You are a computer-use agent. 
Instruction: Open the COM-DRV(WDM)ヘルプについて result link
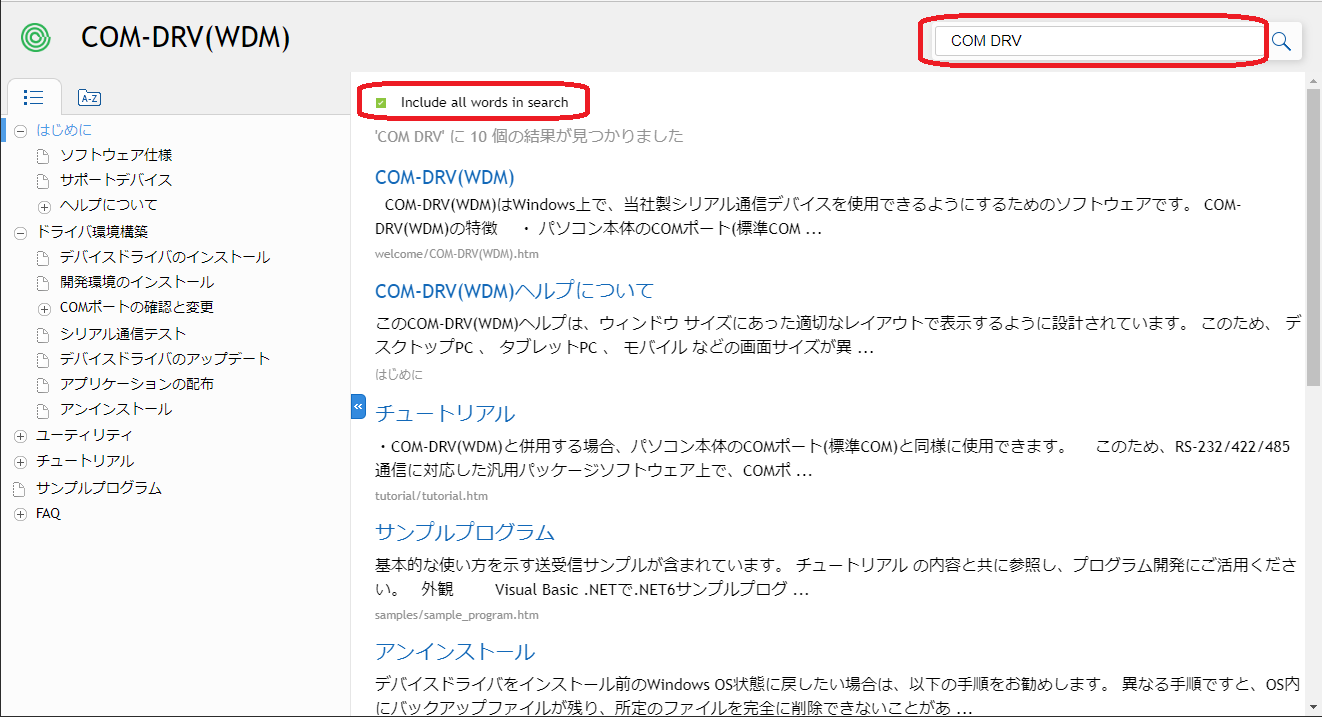[x=514, y=291]
